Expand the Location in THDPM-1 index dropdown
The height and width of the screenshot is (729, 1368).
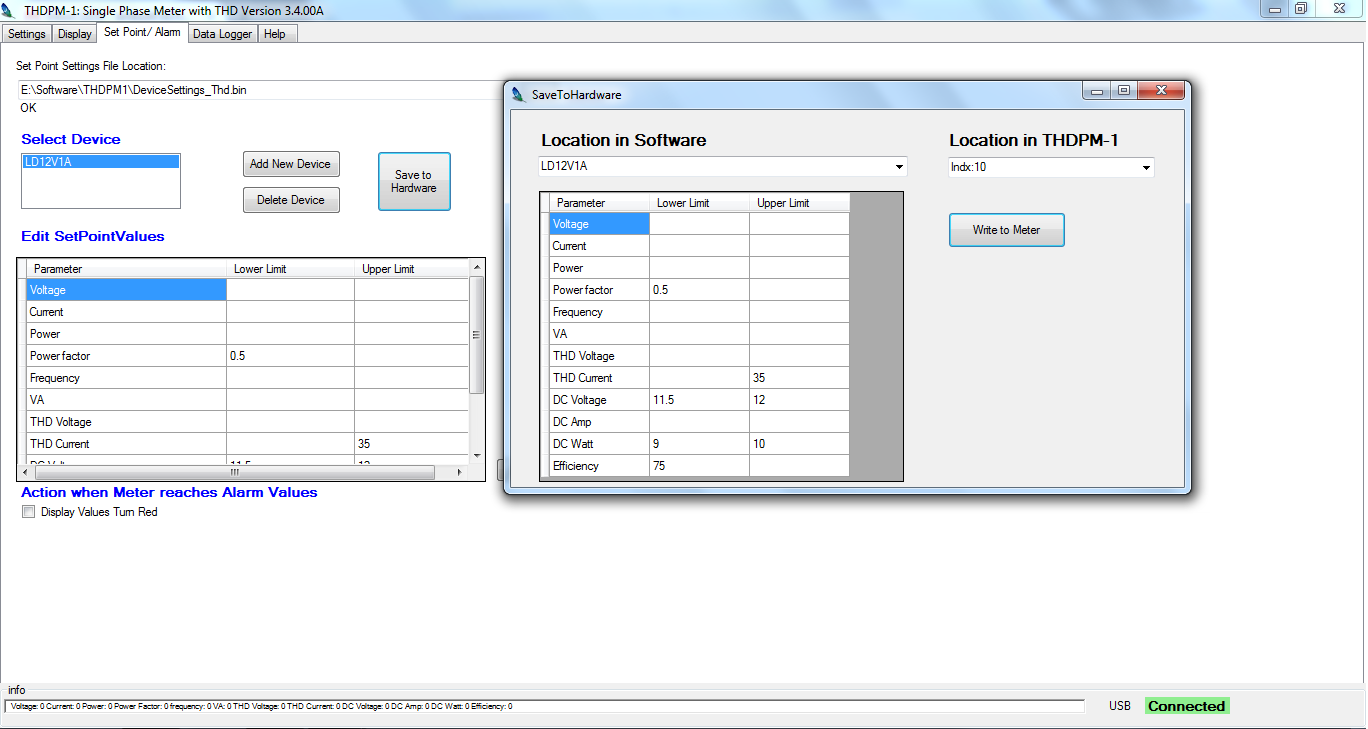click(x=1146, y=168)
